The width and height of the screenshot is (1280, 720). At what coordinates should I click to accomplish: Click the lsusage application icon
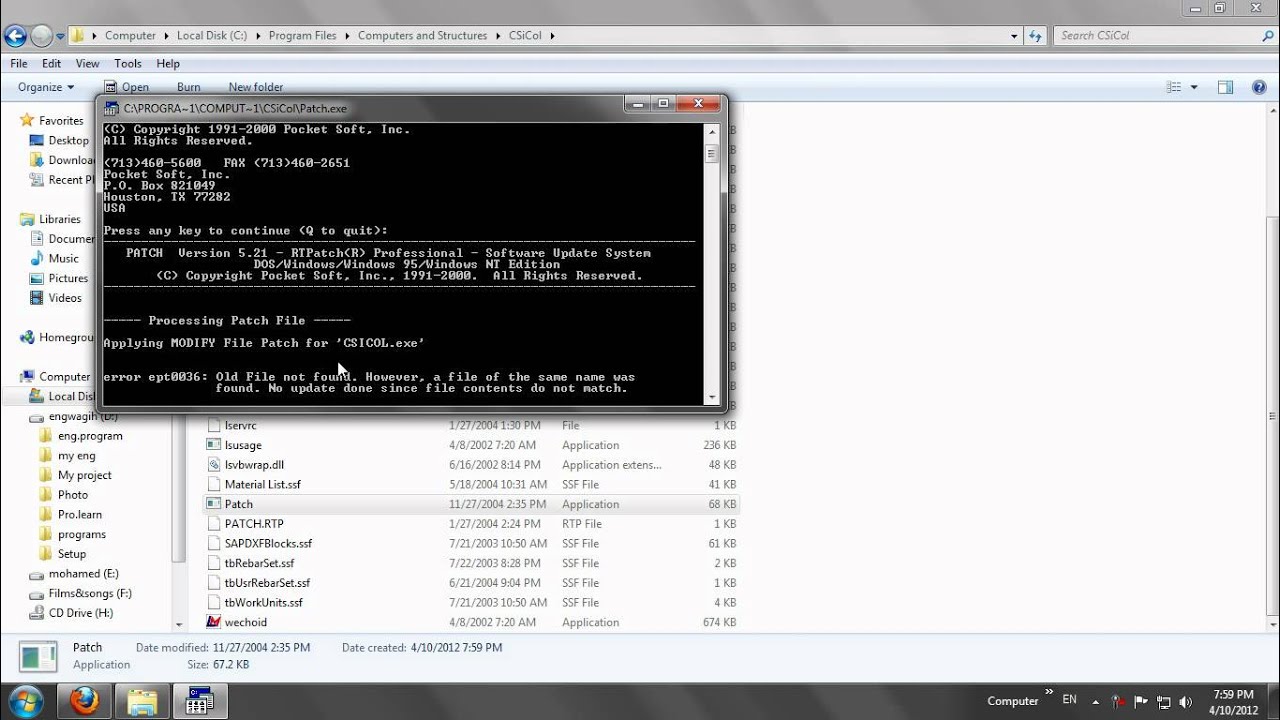(x=213, y=445)
